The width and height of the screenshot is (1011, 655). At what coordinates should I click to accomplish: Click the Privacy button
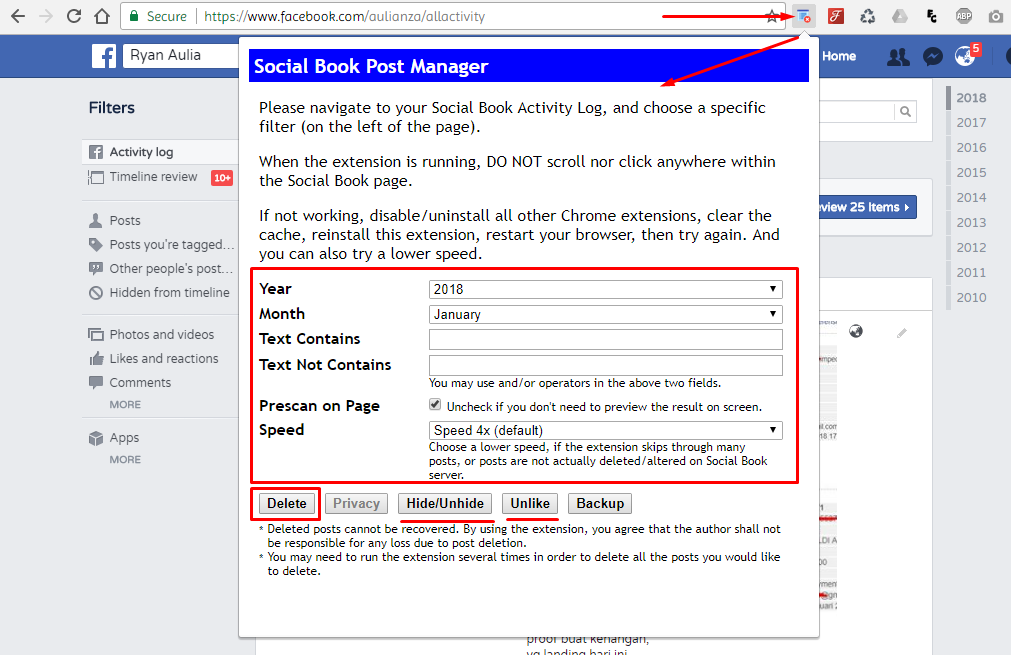coord(356,503)
